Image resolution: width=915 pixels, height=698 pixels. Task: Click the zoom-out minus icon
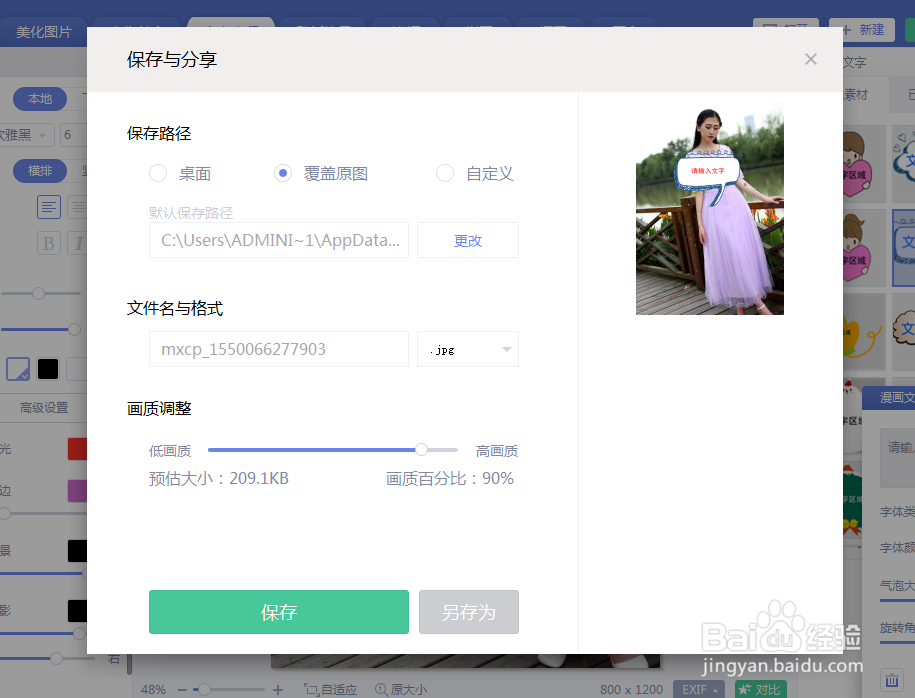pyautogui.click(x=185, y=689)
